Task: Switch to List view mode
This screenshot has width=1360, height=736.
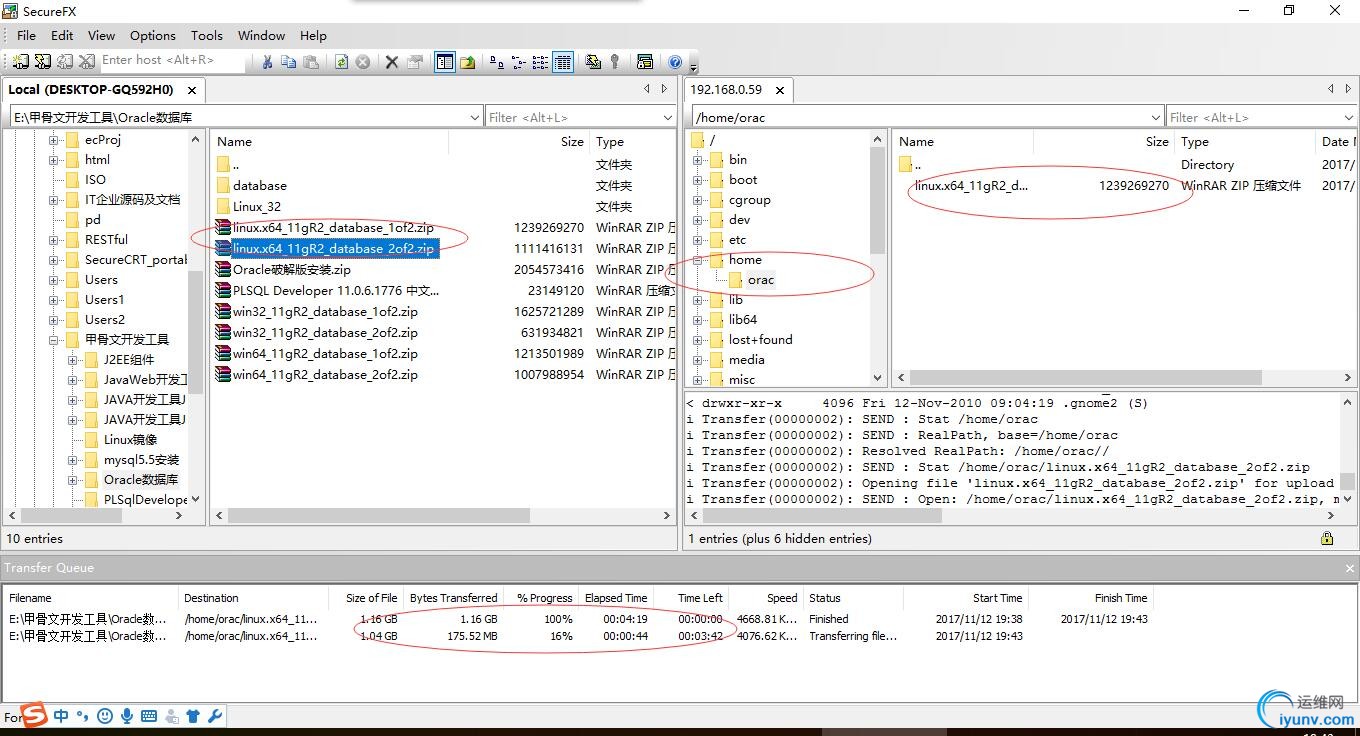Action: pos(541,62)
